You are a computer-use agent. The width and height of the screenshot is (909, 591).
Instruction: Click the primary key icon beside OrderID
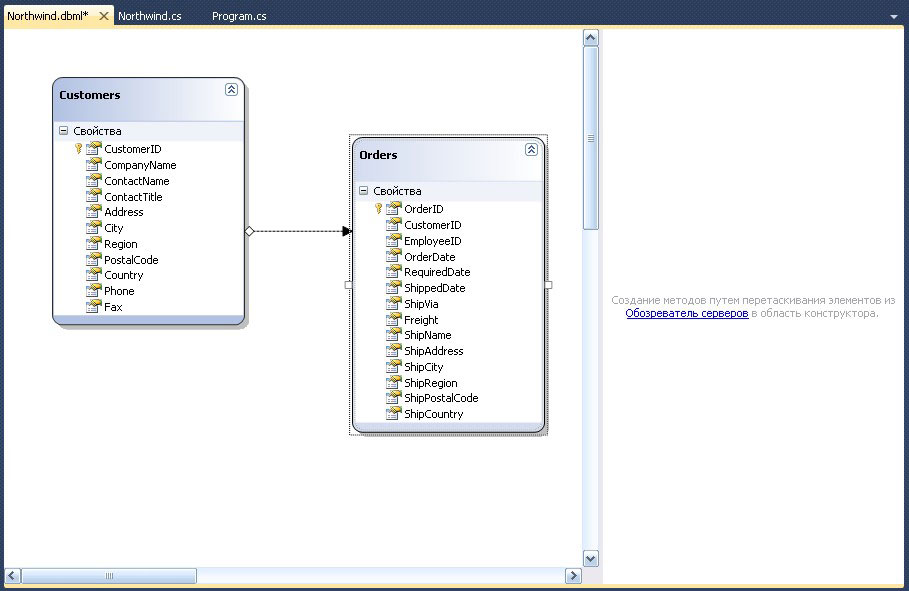[379, 208]
